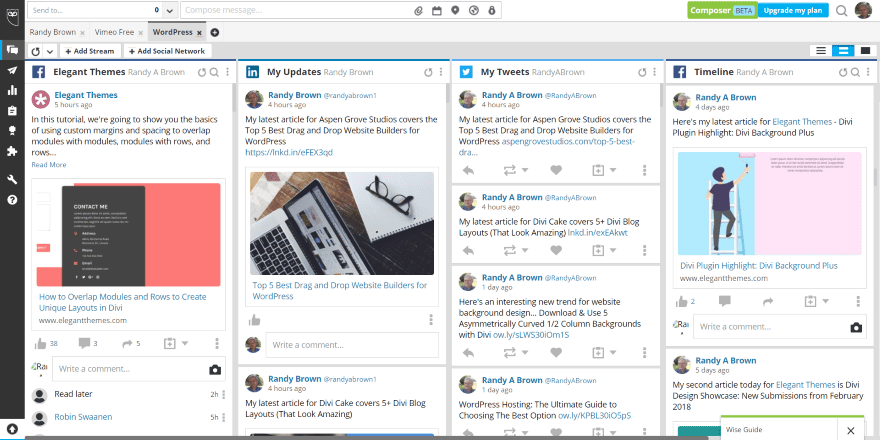Click the Add Stream button
The image size is (880, 440).
coord(90,51)
